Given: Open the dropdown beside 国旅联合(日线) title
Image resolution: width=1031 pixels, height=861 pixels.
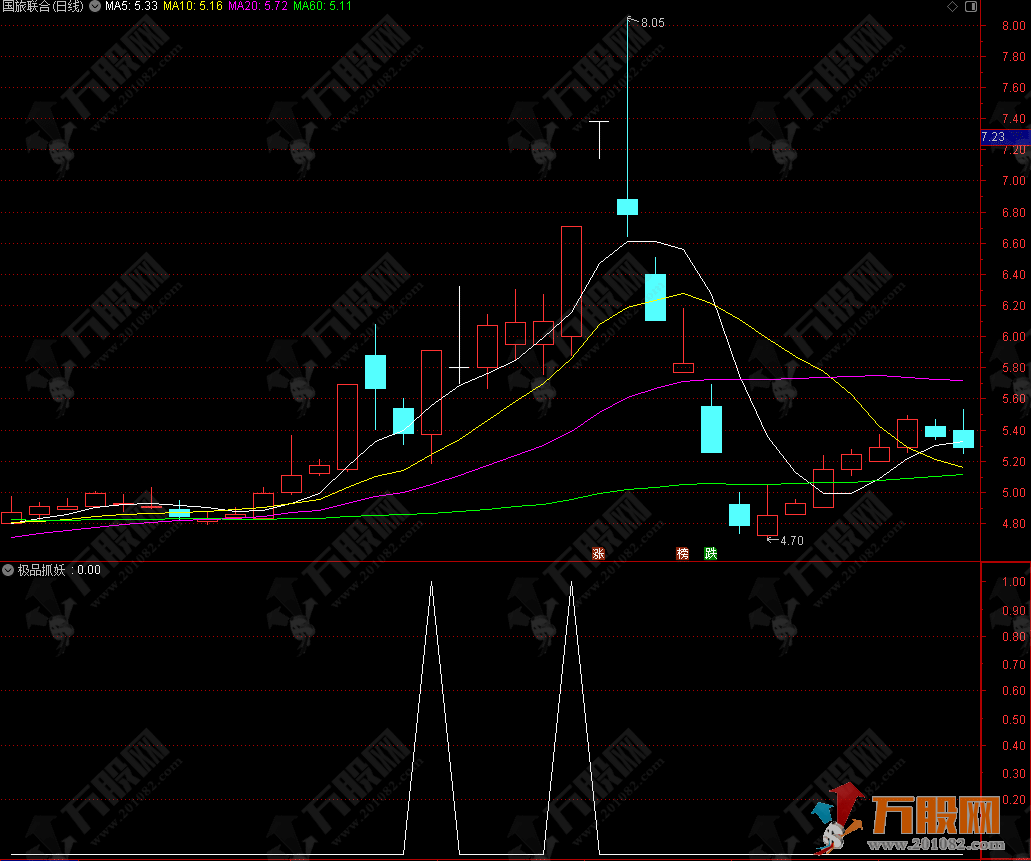Looking at the screenshot, I should (95, 7).
